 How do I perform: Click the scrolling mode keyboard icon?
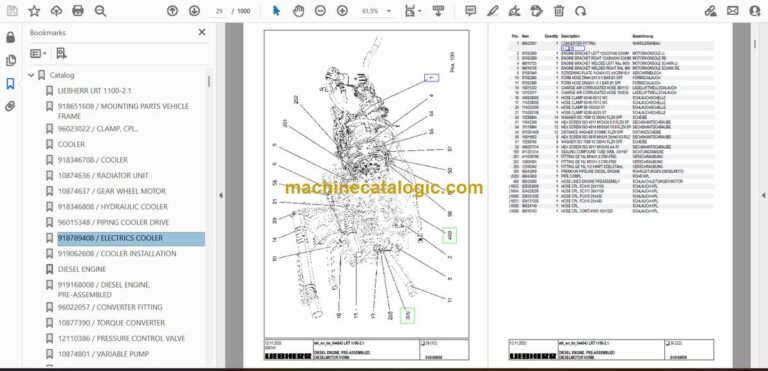click(x=438, y=11)
